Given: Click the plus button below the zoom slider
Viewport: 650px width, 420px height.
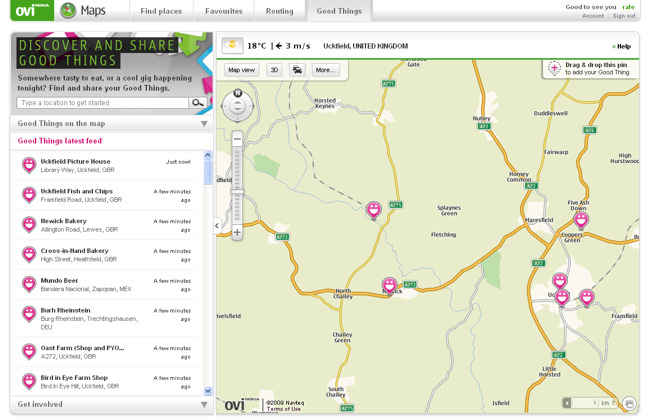Looking at the screenshot, I should click(x=237, y=232).
